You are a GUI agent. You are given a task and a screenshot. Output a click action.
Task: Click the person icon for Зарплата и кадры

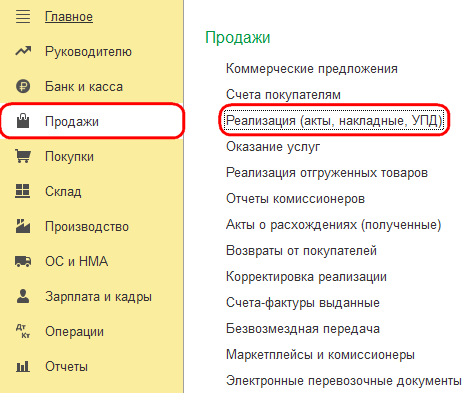click(23, 296)
